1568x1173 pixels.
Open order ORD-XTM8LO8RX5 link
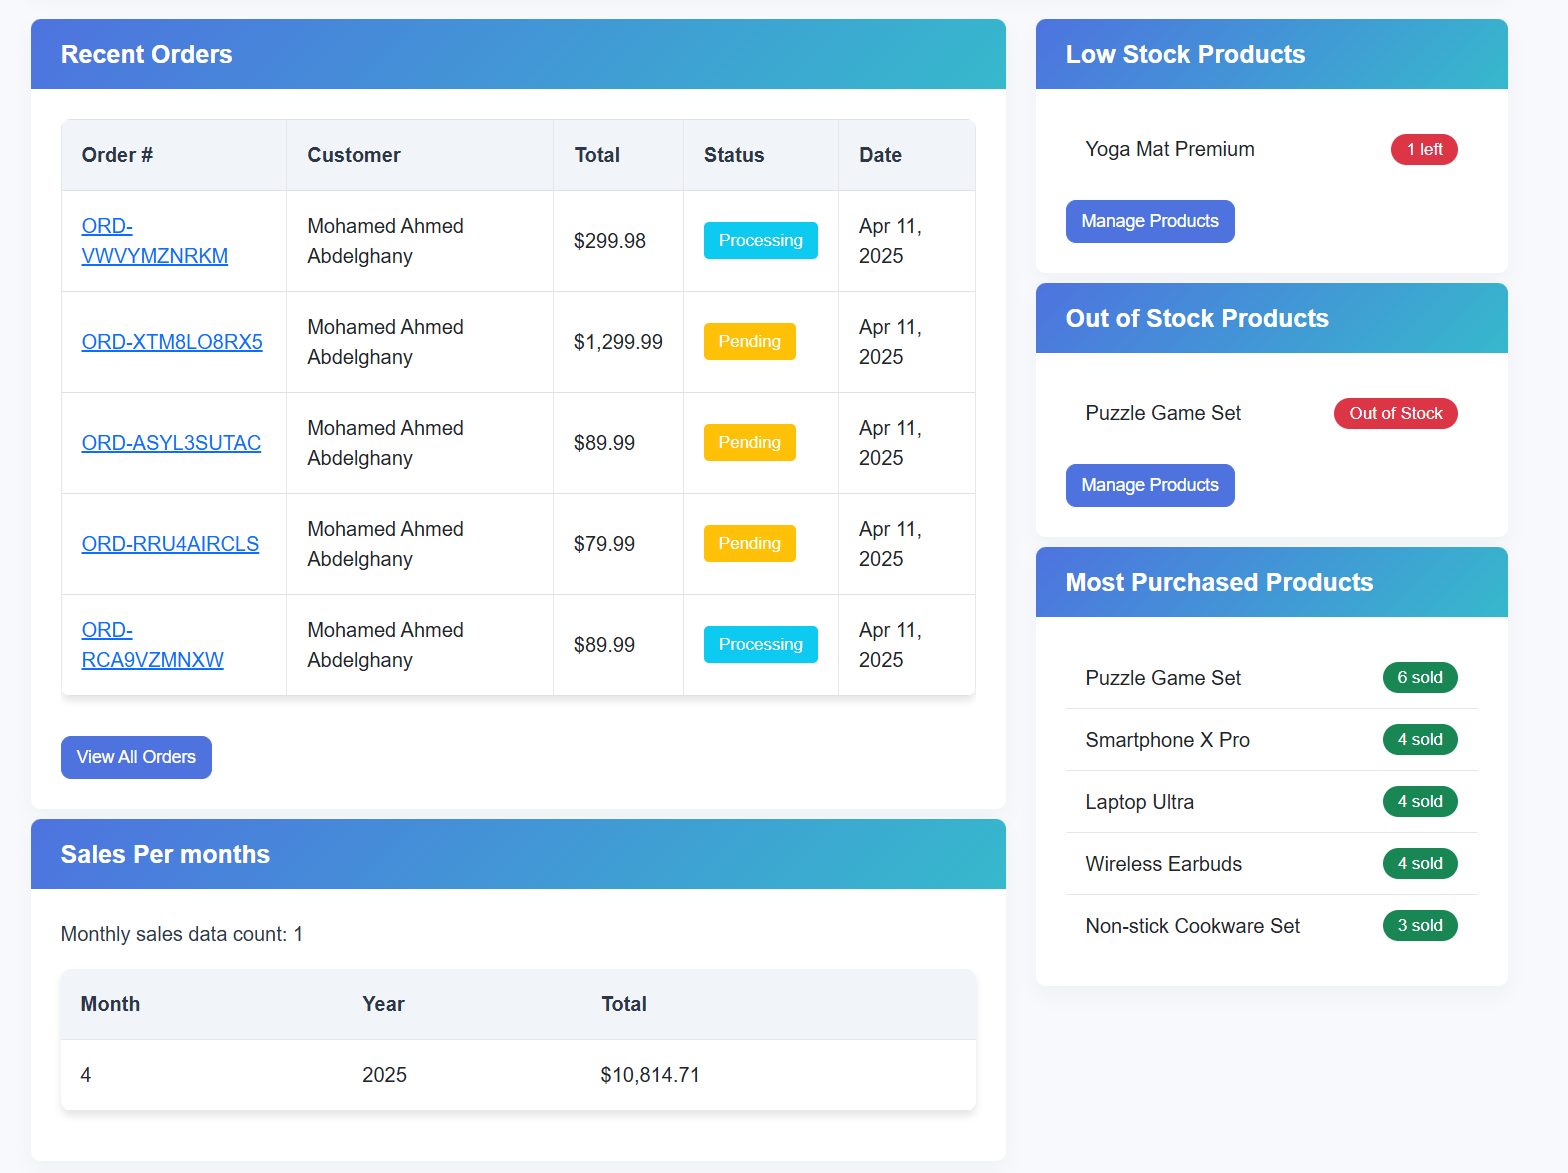[x=172, y=342]
